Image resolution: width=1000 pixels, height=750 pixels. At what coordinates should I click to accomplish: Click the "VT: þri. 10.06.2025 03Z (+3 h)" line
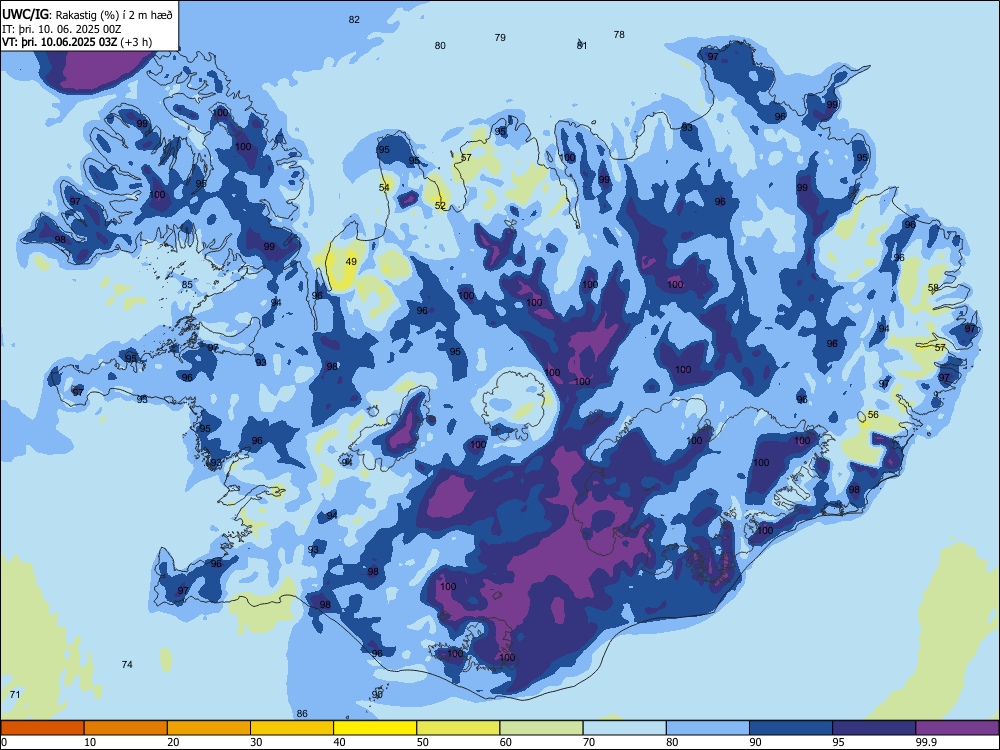77,42
